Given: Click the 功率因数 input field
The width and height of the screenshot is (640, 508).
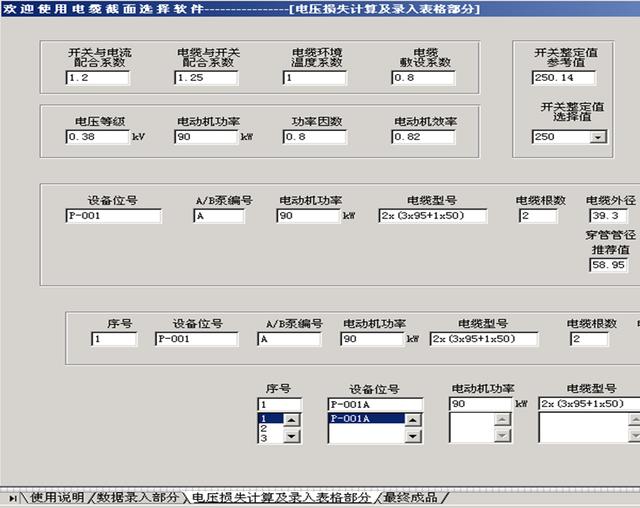Looking at the screenshot, I should 314,137.
